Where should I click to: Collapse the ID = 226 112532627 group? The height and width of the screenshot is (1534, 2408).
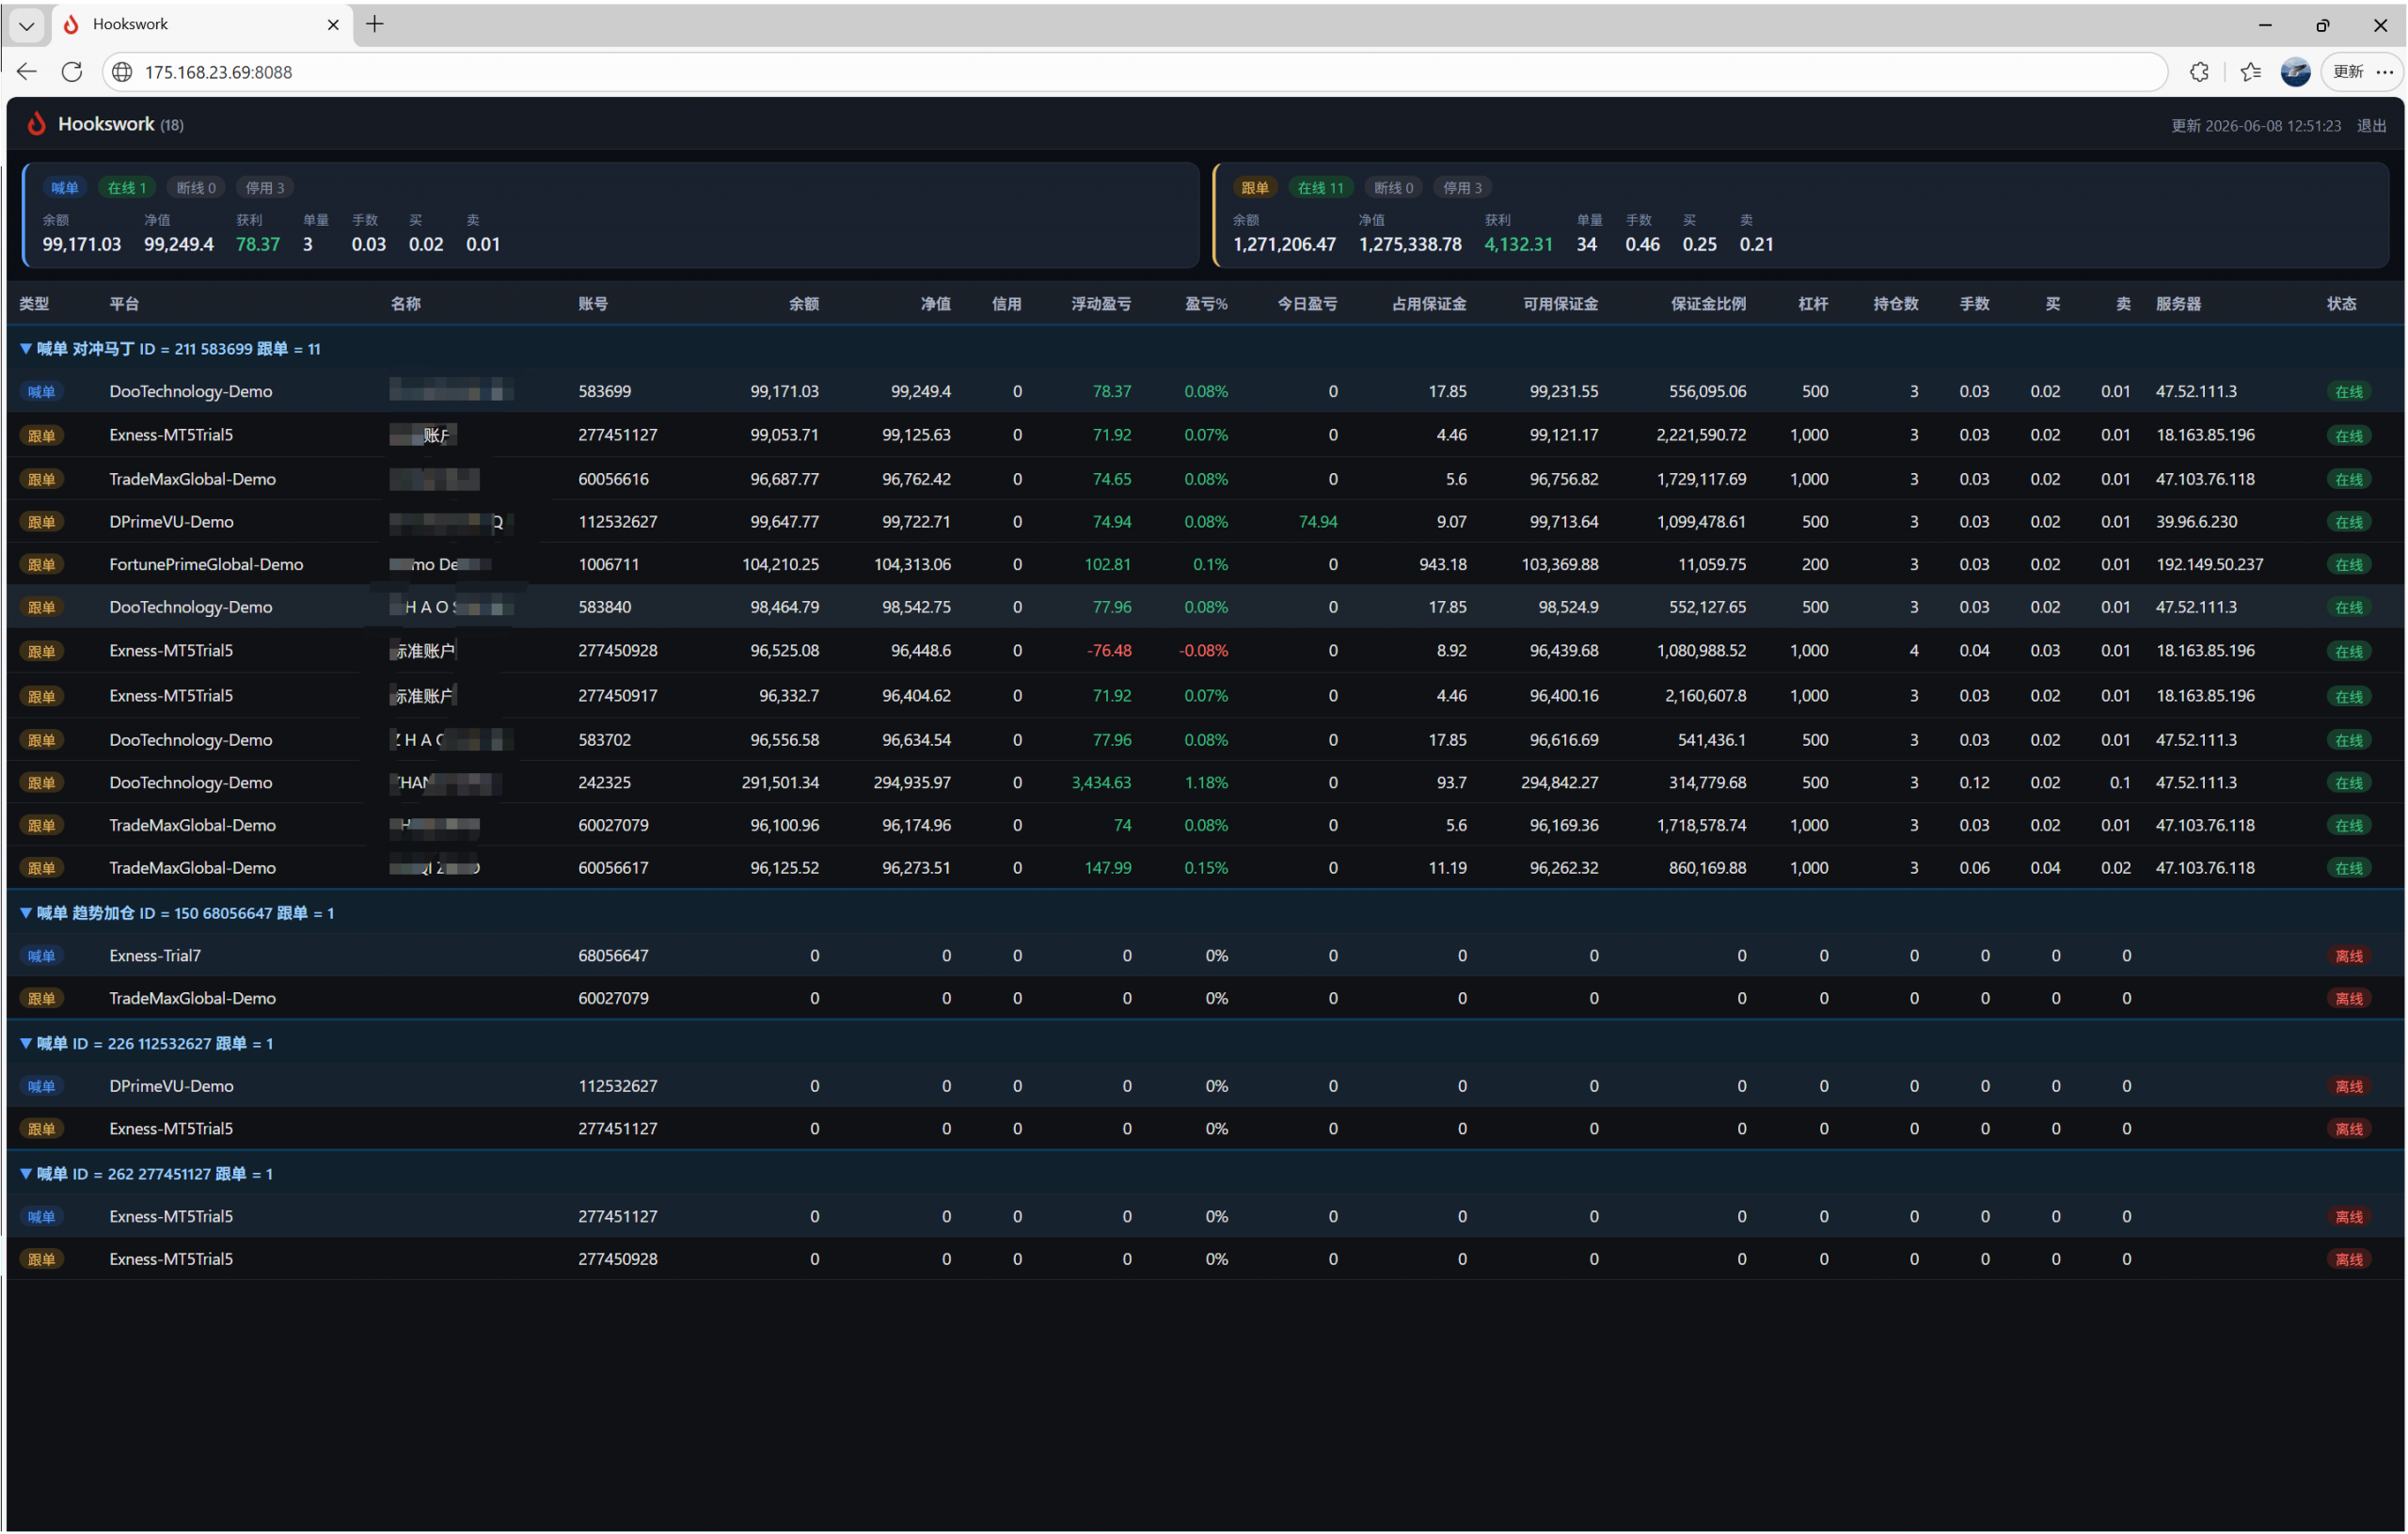26,1043
